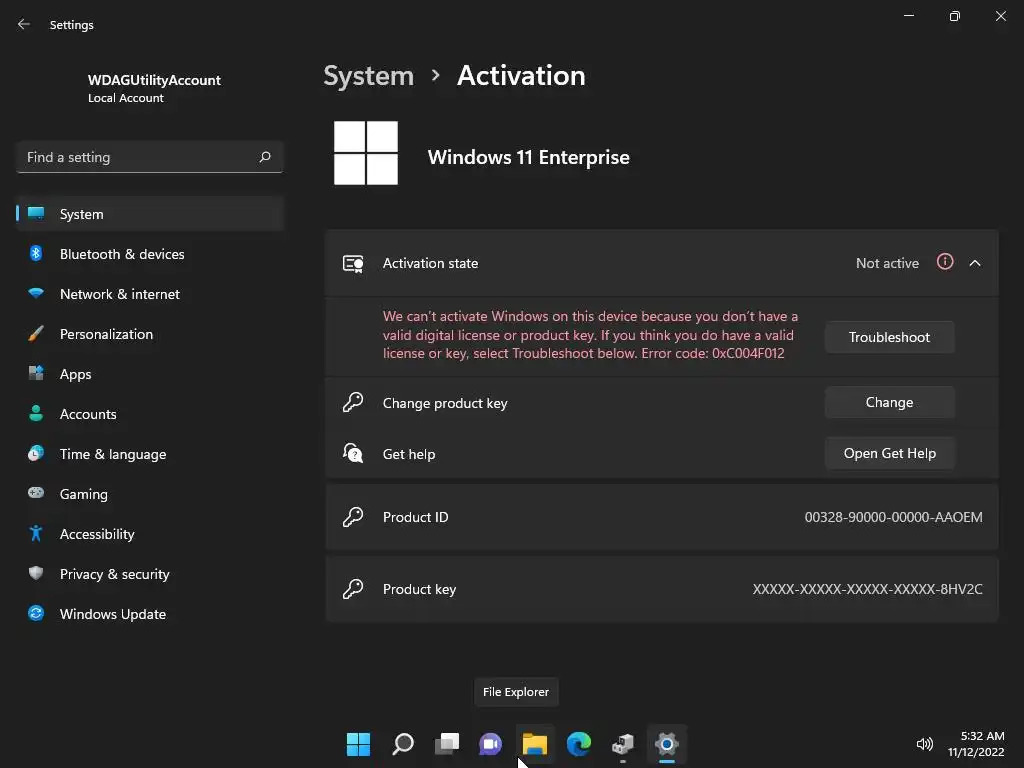Open Network & internet settings
This screenshot has height=768, width=1024.
pos(150,294)
